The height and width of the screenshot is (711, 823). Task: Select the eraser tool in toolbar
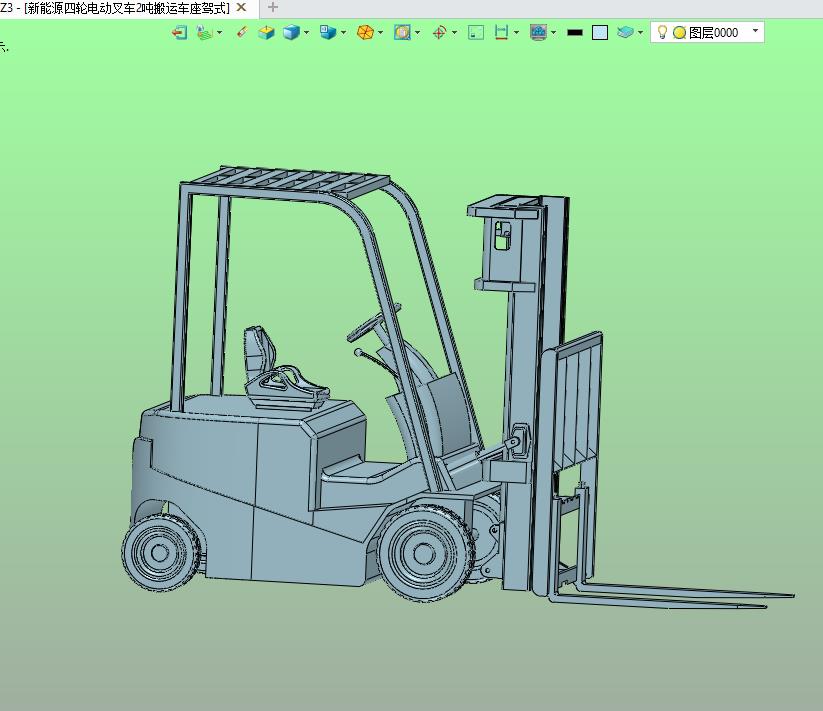click(x=241, y=33)
